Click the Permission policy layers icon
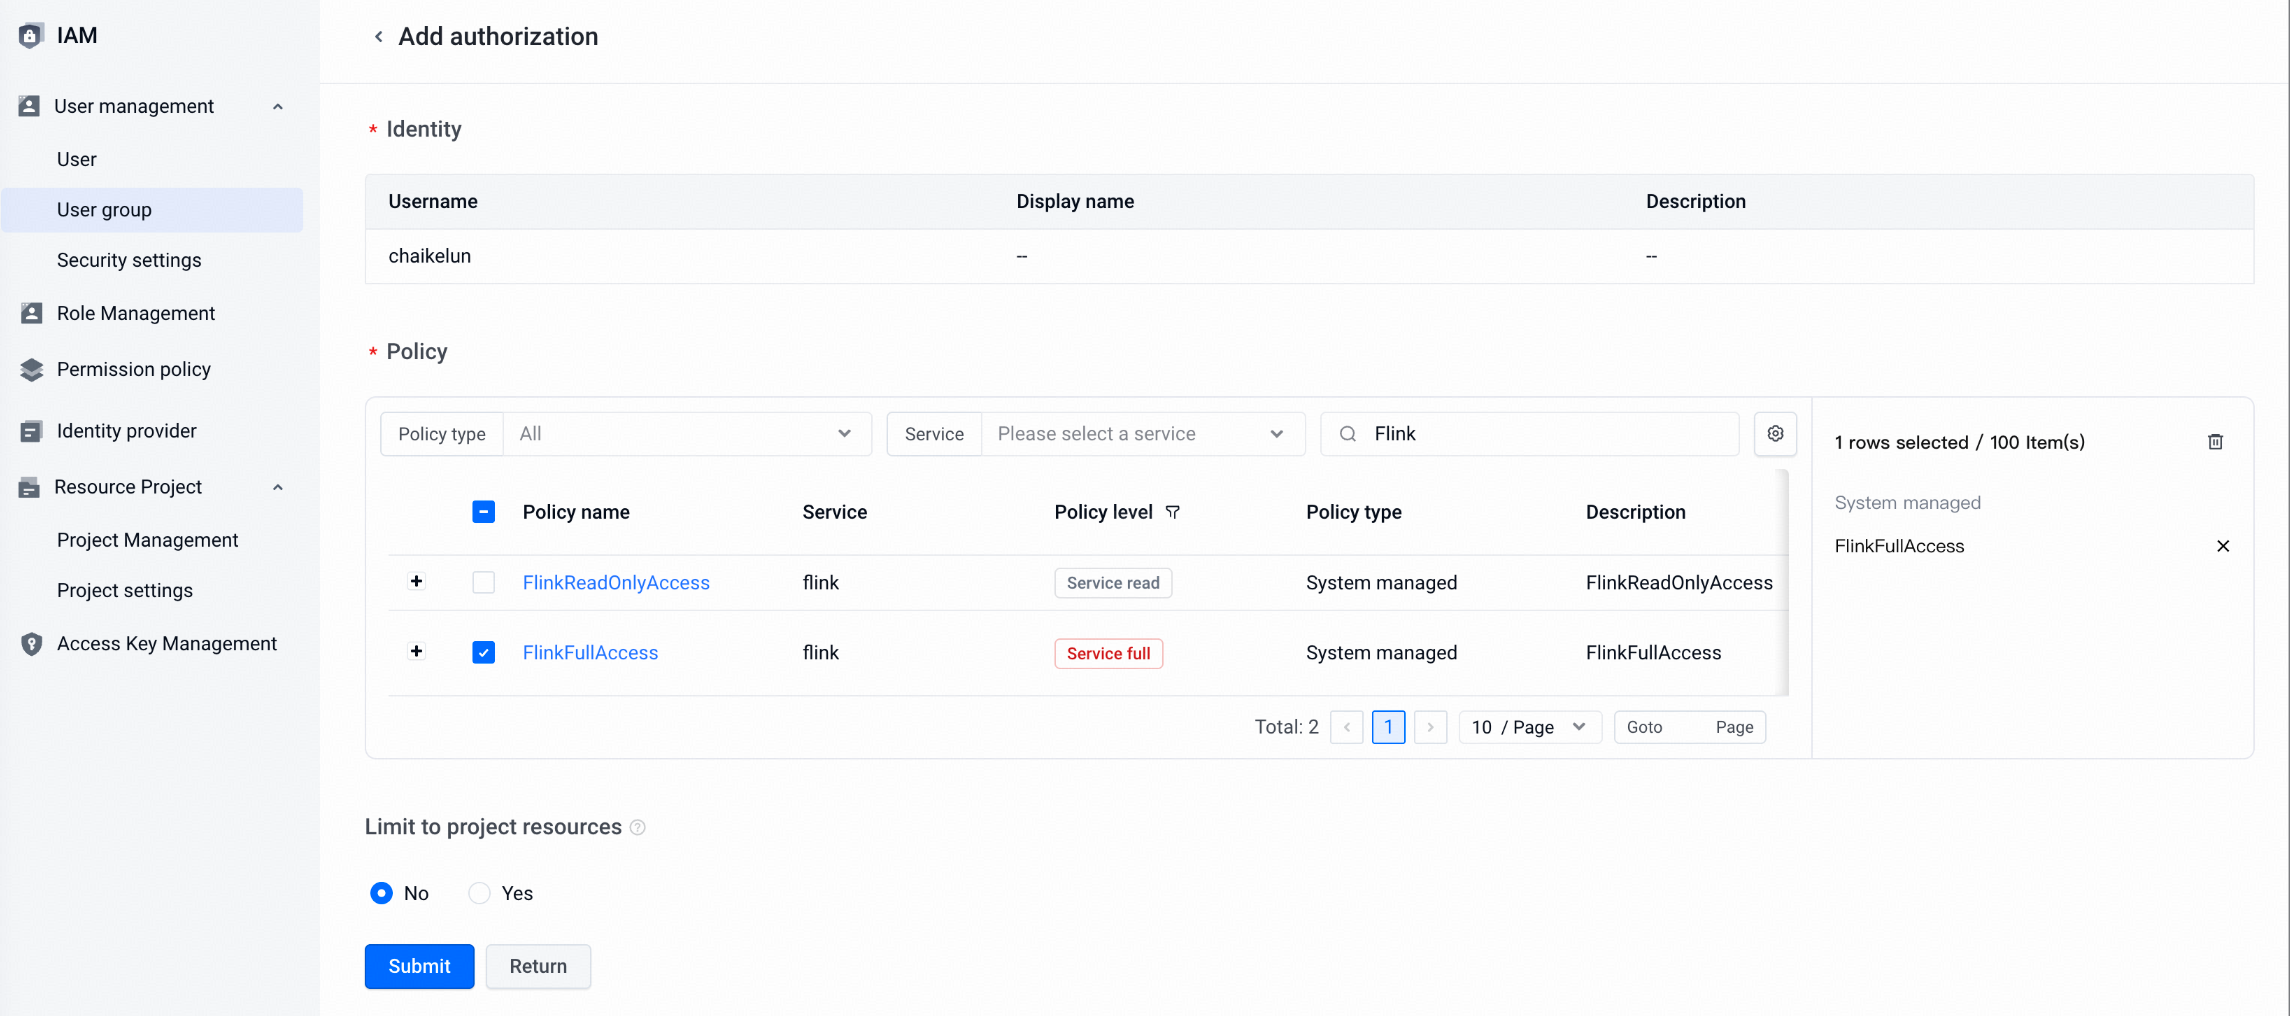The width and height of the screenshot is (2290, 1016). click(x=31, y=369)
